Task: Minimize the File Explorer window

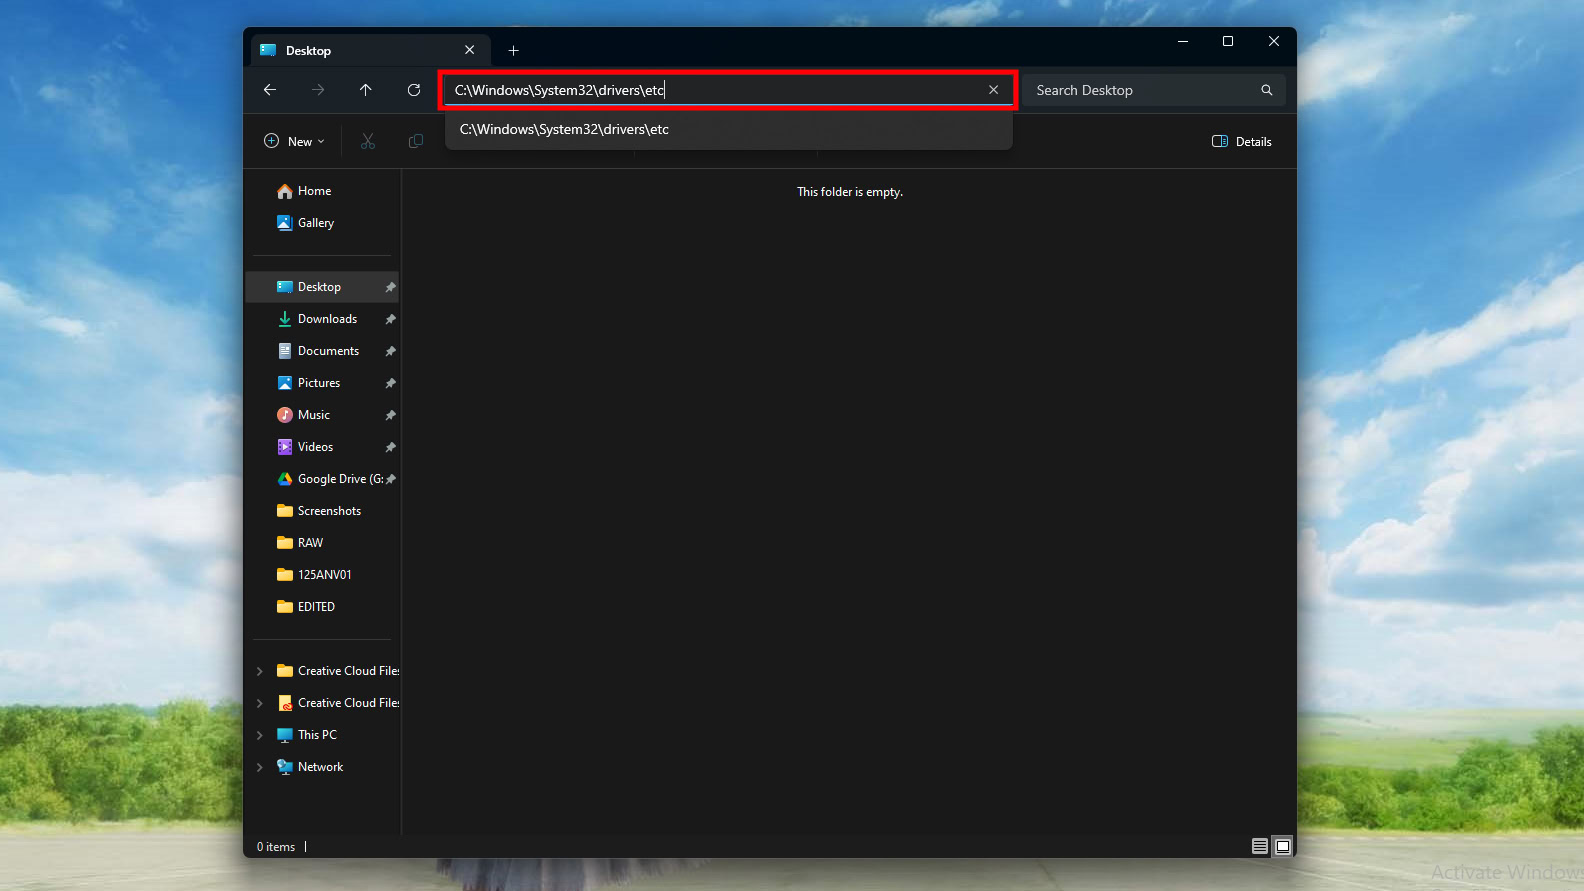Action: tap(1183, 41)
